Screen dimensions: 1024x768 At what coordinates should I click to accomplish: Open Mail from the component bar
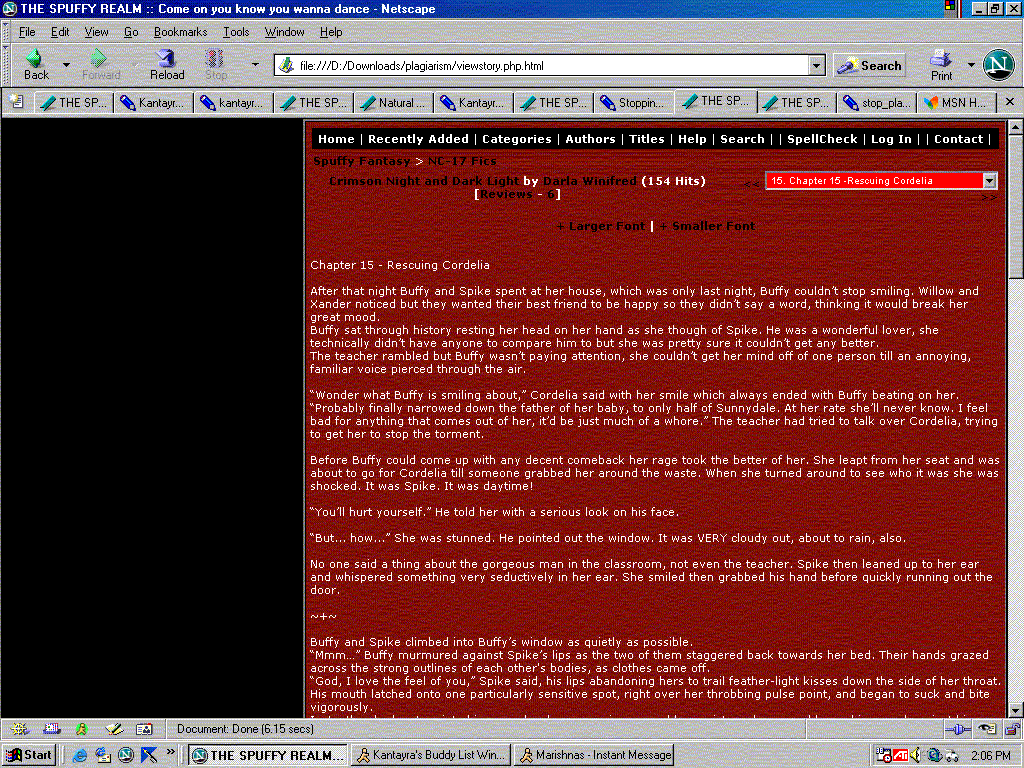[x=51, y=729]
